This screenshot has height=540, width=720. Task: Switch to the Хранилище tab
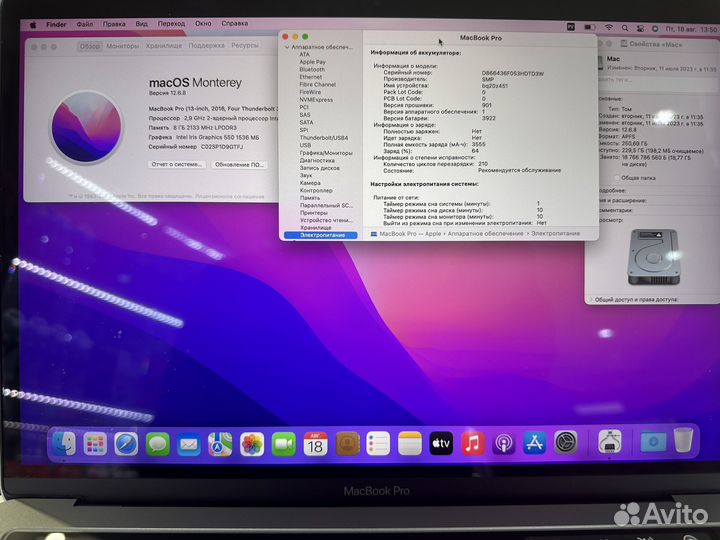164,46
